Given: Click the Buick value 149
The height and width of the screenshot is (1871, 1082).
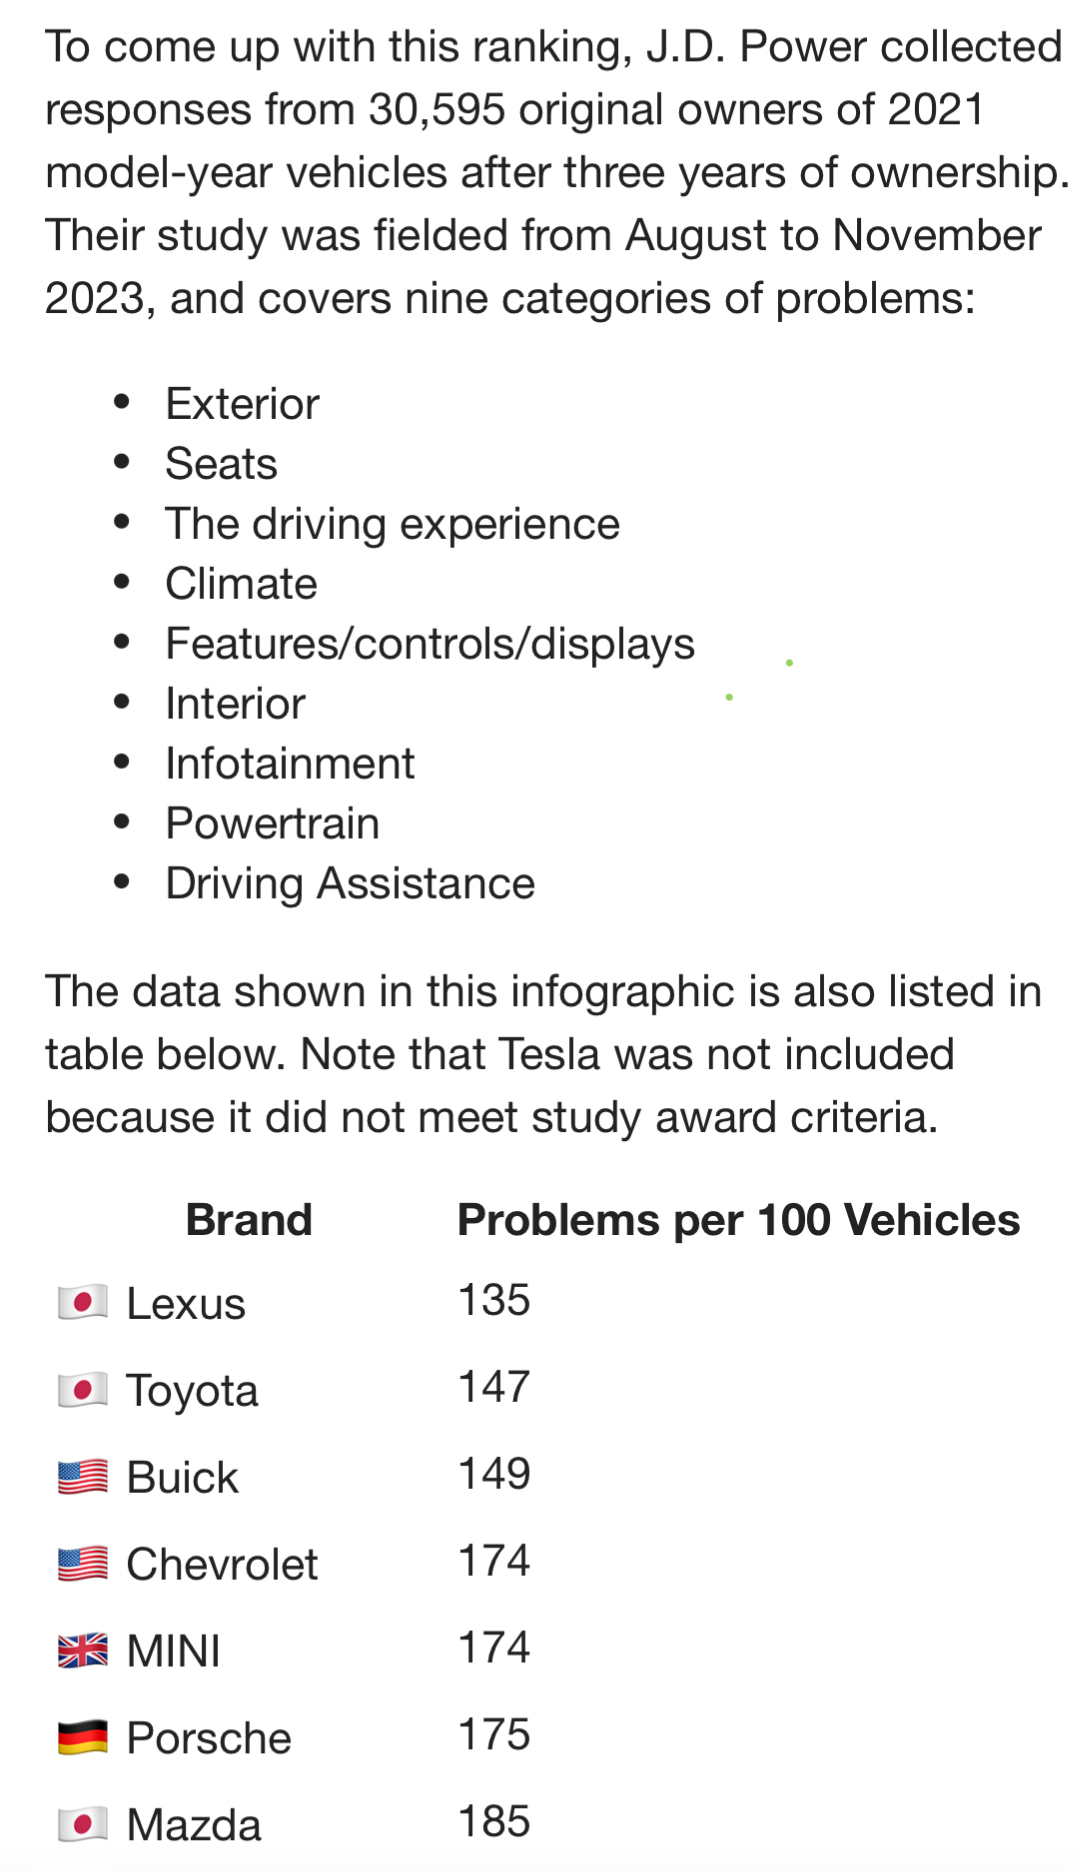Looking at the screenshot, I should (x=494, y=1474).
